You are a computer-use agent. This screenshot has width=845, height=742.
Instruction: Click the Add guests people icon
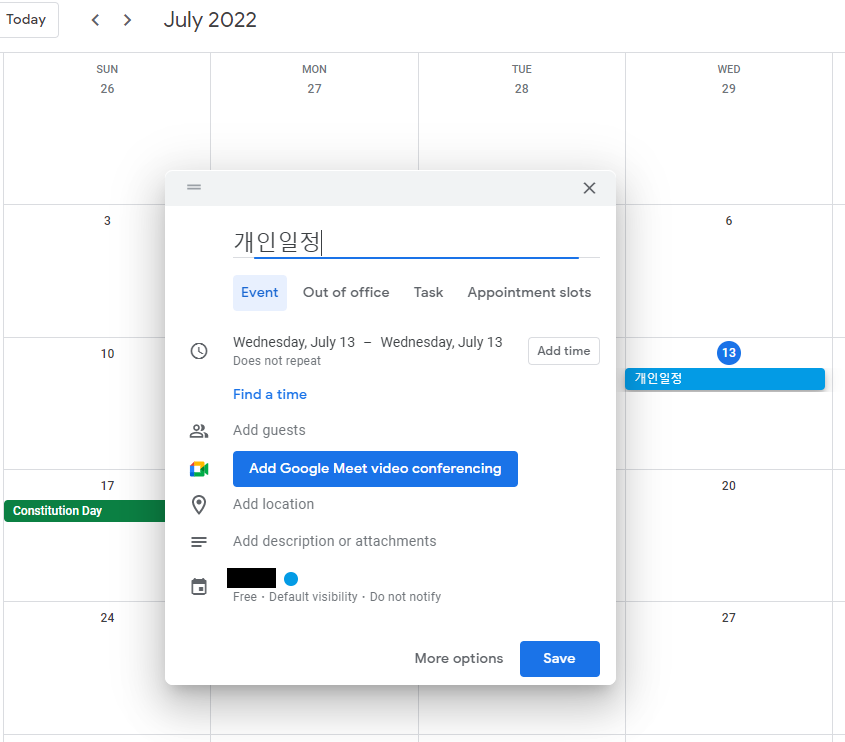tap(199, 429)
